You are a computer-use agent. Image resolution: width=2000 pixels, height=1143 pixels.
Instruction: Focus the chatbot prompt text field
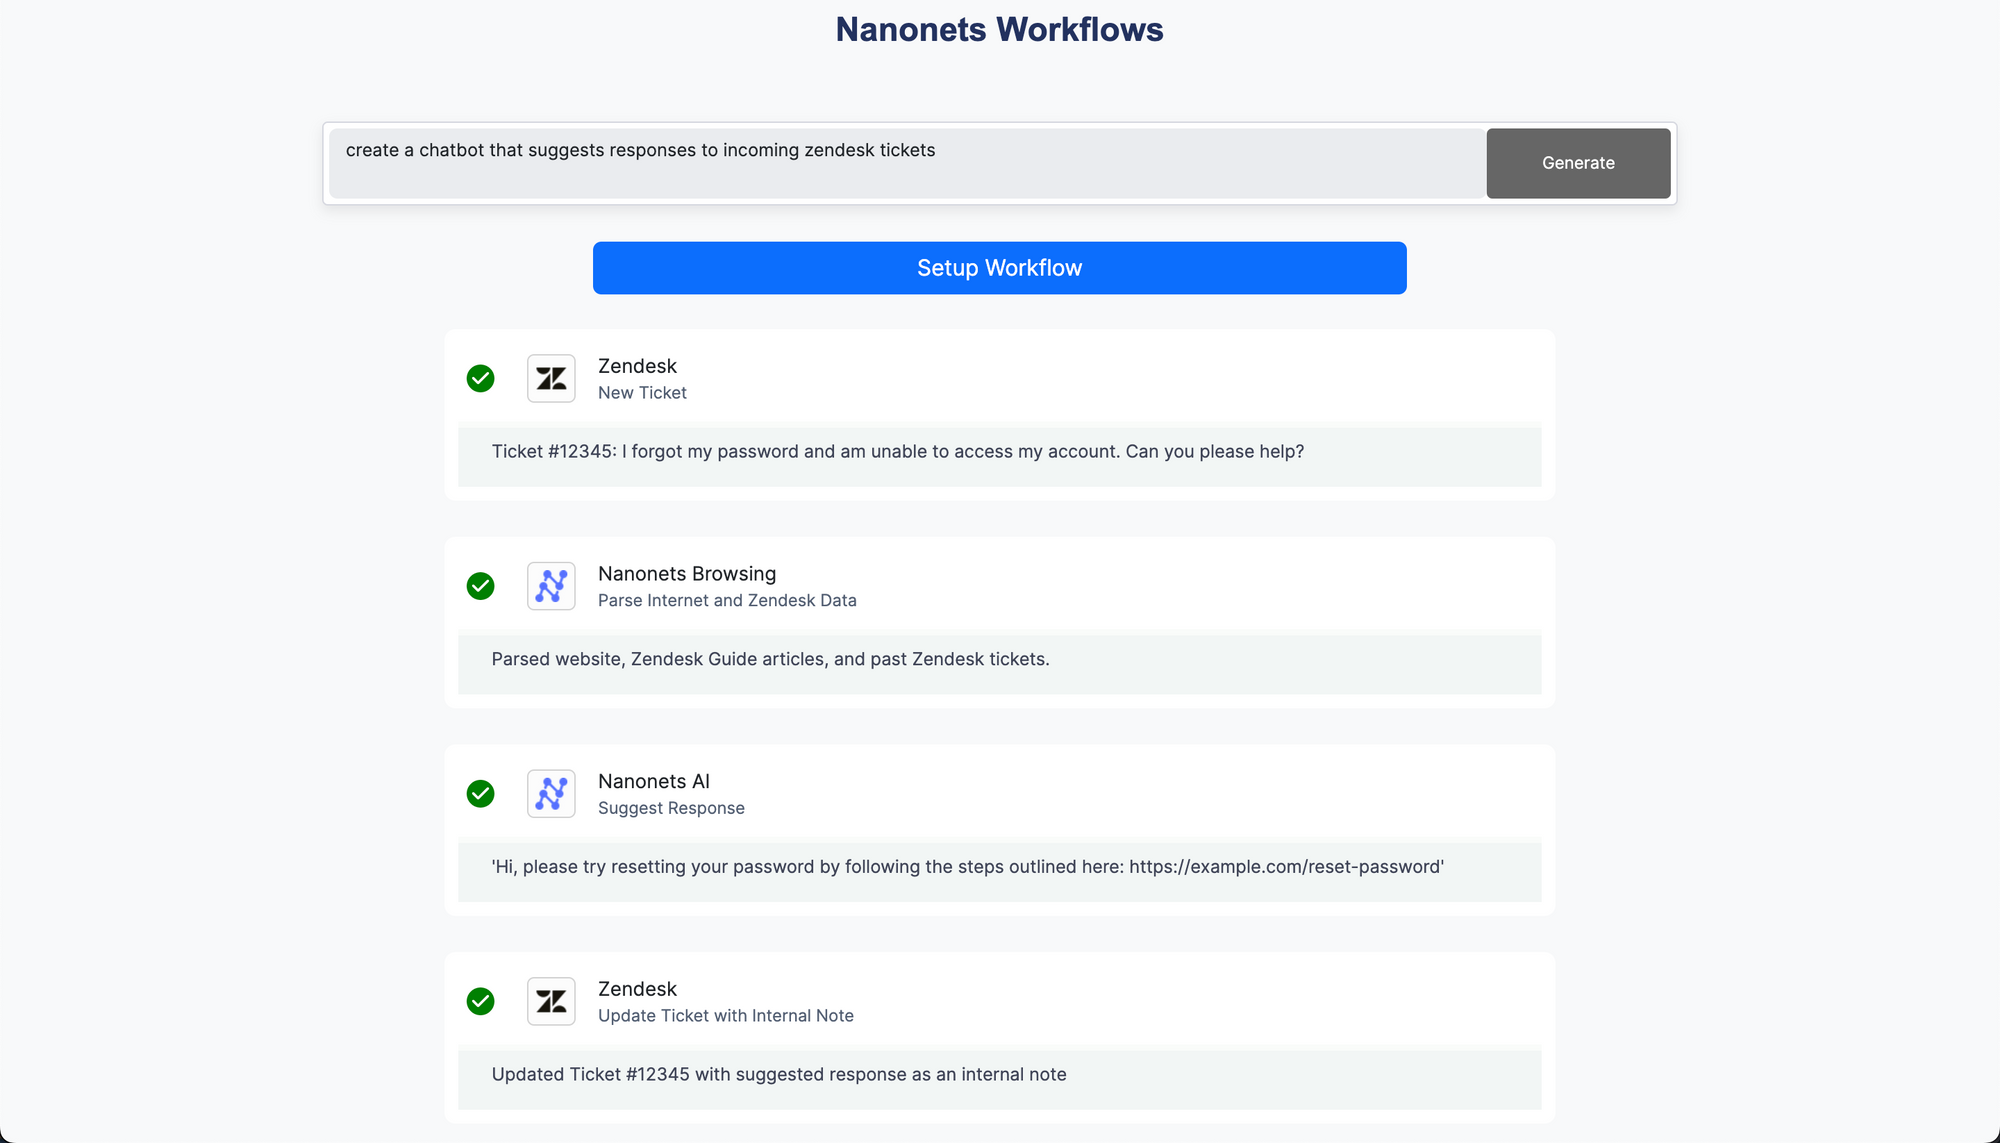[905, 163]
